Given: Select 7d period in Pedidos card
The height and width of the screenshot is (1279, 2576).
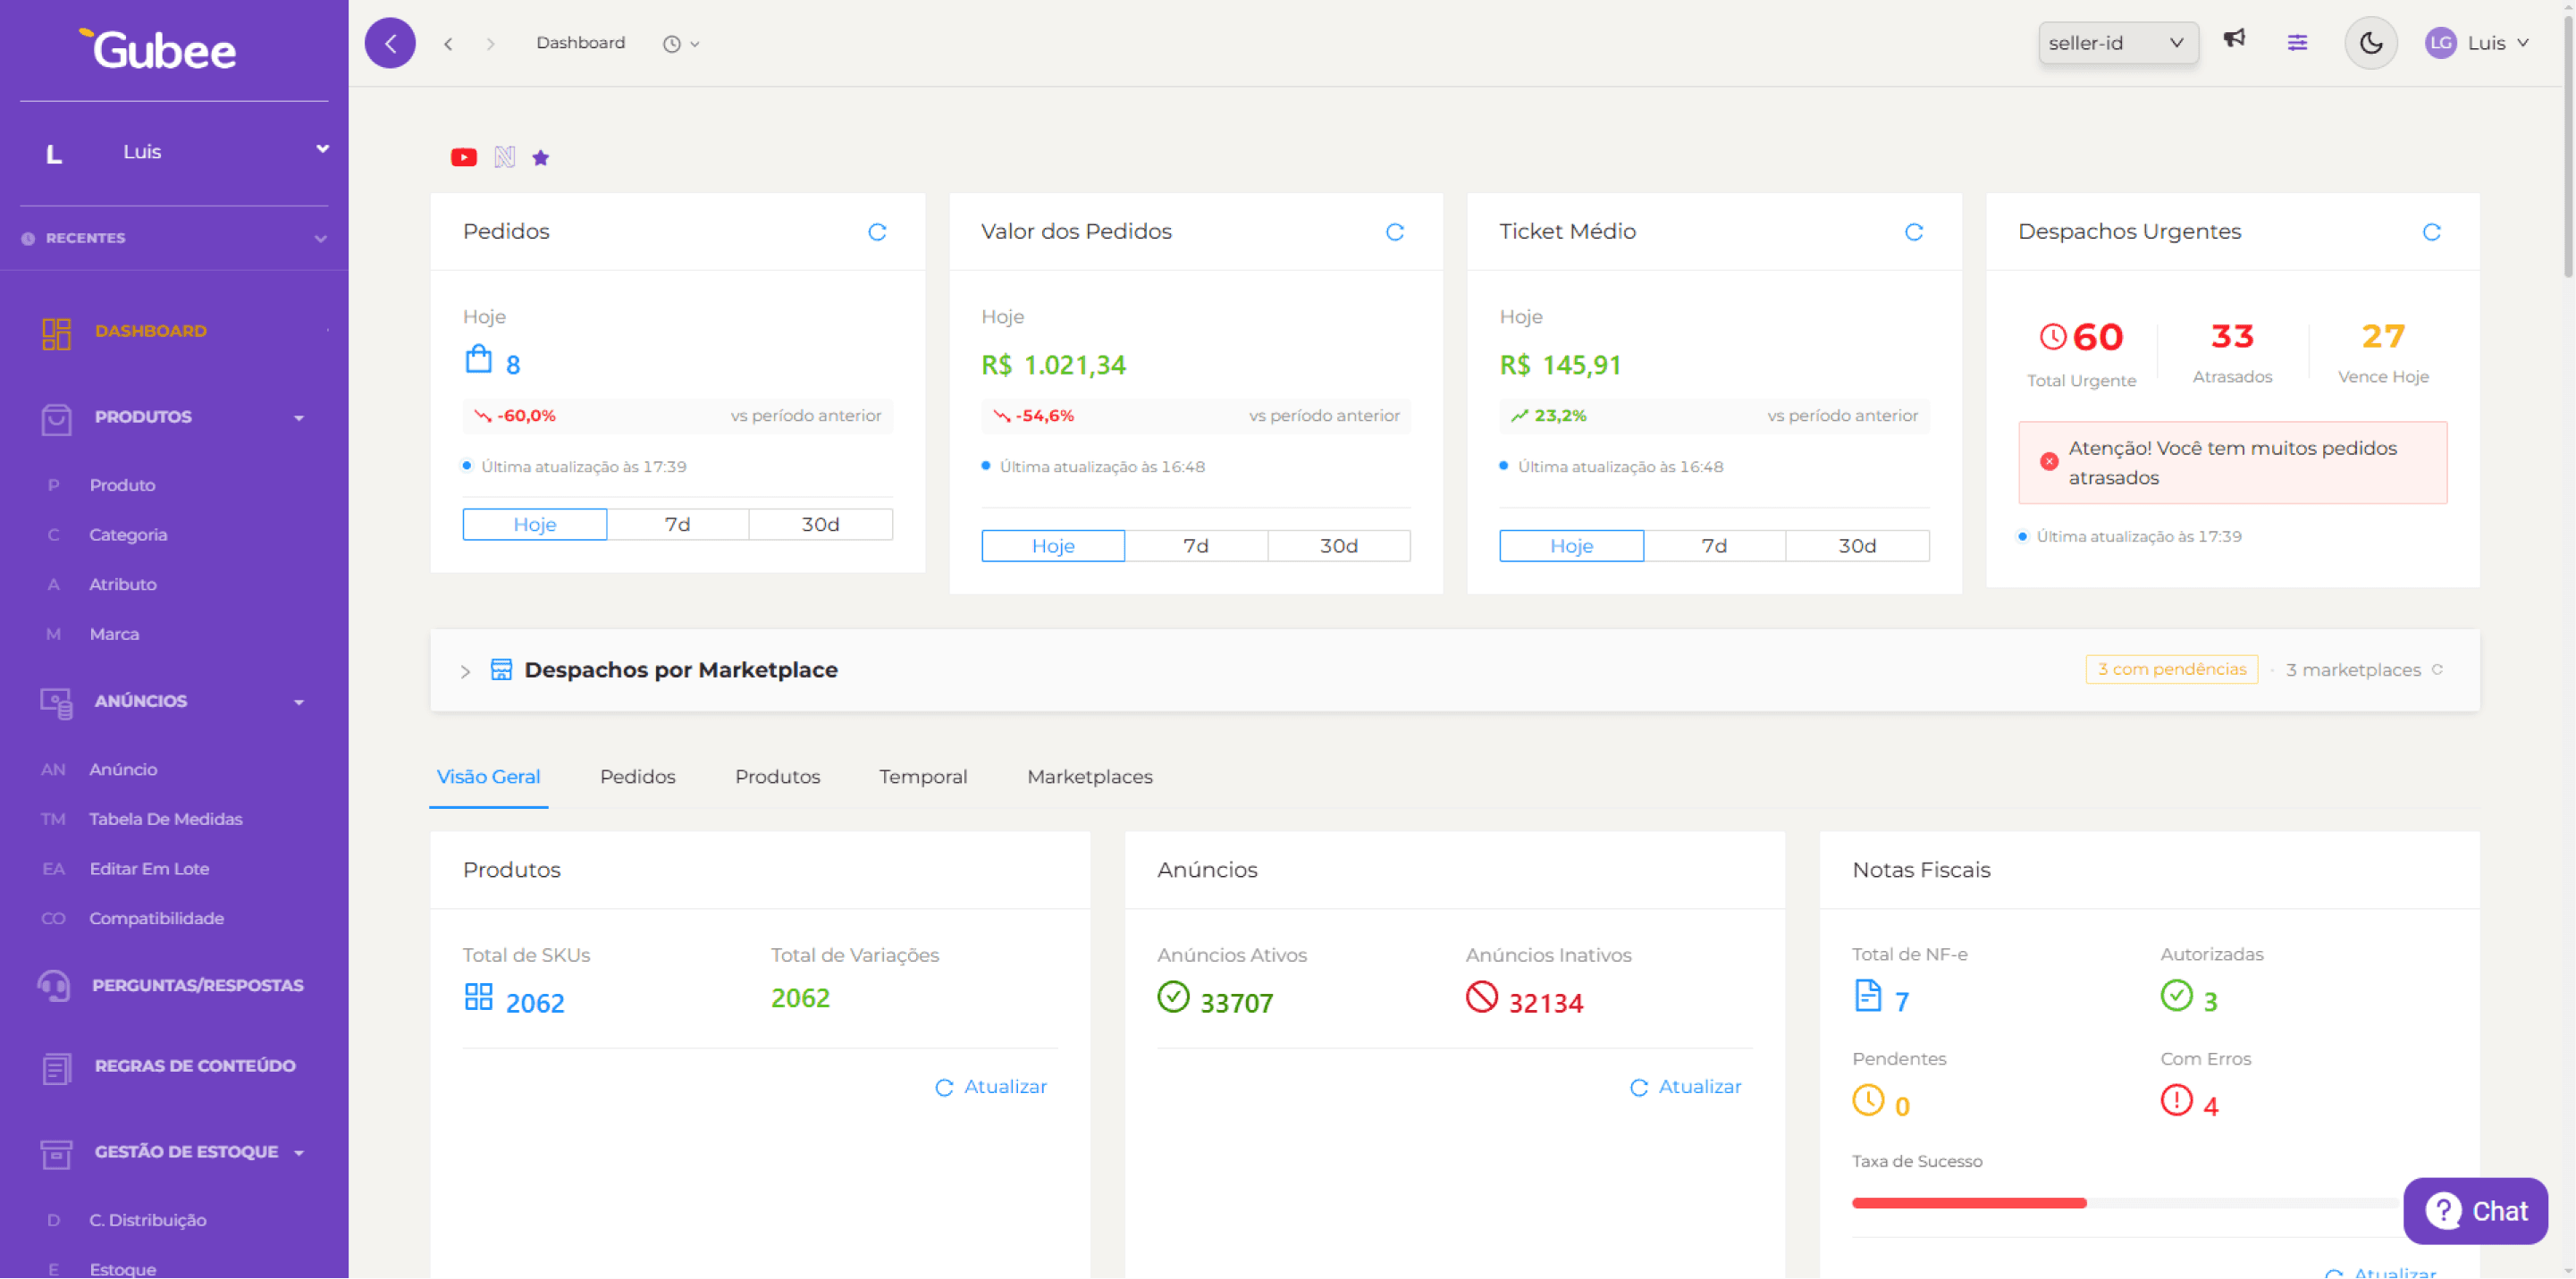Looking at the screenshot, I should 677,524.
